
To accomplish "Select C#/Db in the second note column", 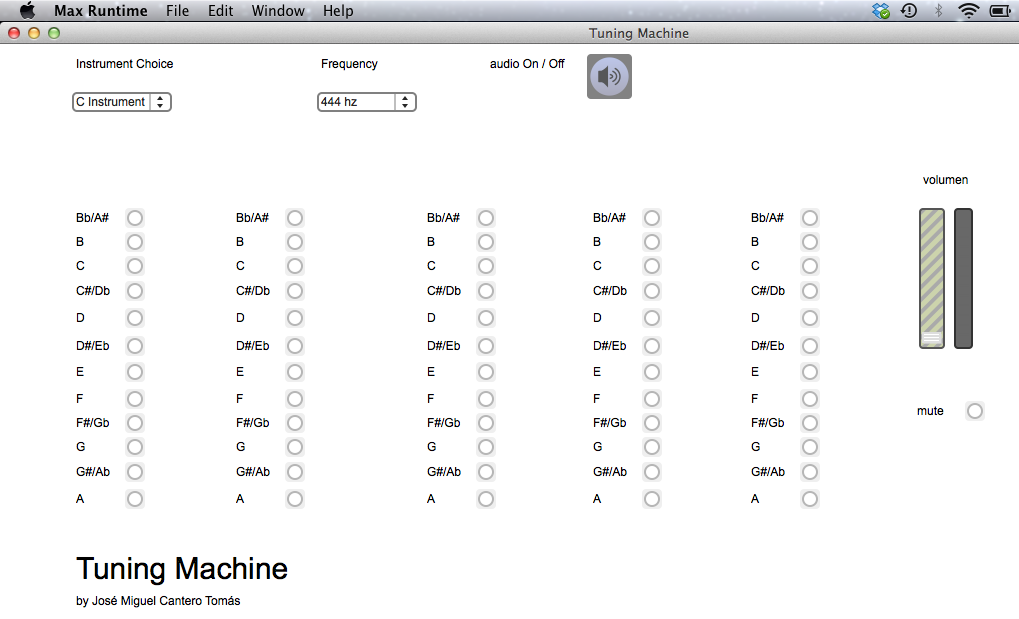I will tap(294, 291).
